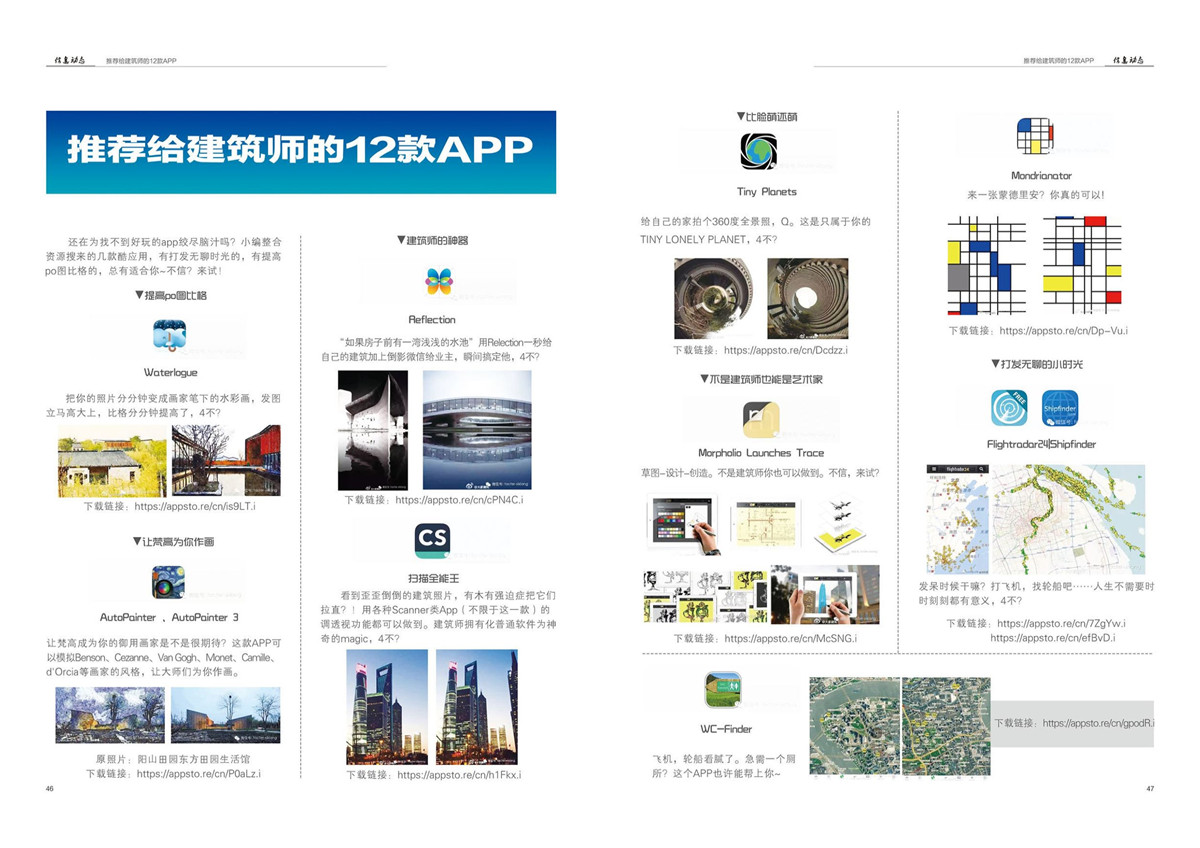The image size is (1200, 848).
Task: Click the Shipfinder green coastline map
Action: pyautogui.click(x=1068, y=518)
